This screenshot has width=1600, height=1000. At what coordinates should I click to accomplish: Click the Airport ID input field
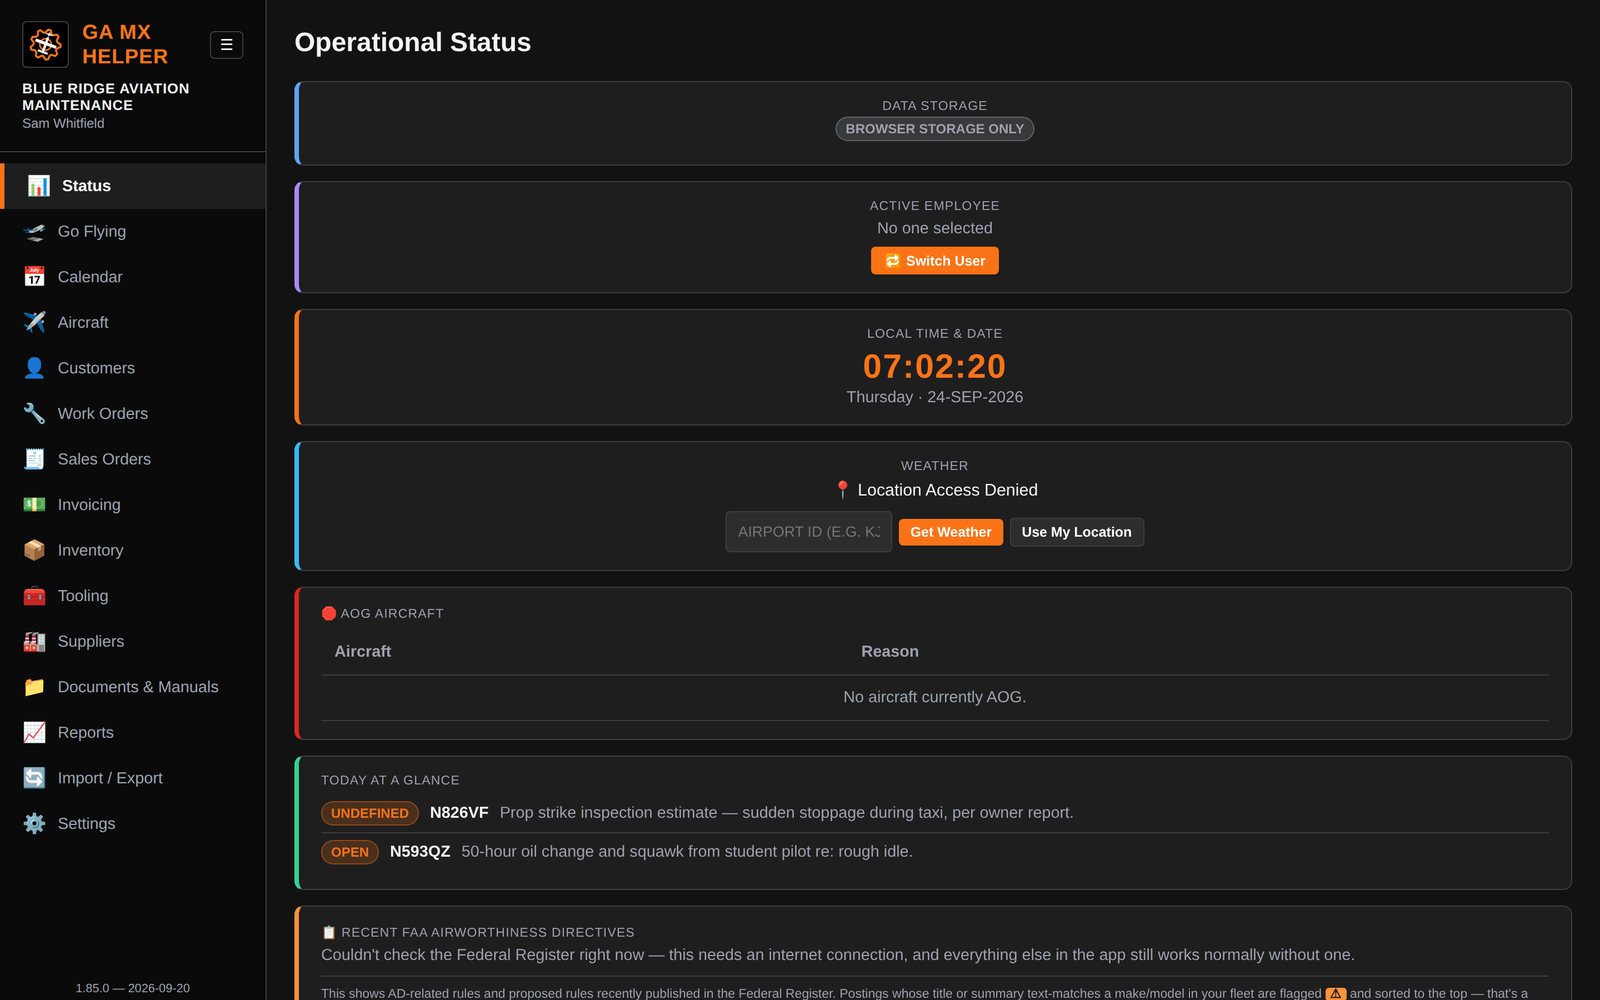pyautogui.click(x=808, y=532)
